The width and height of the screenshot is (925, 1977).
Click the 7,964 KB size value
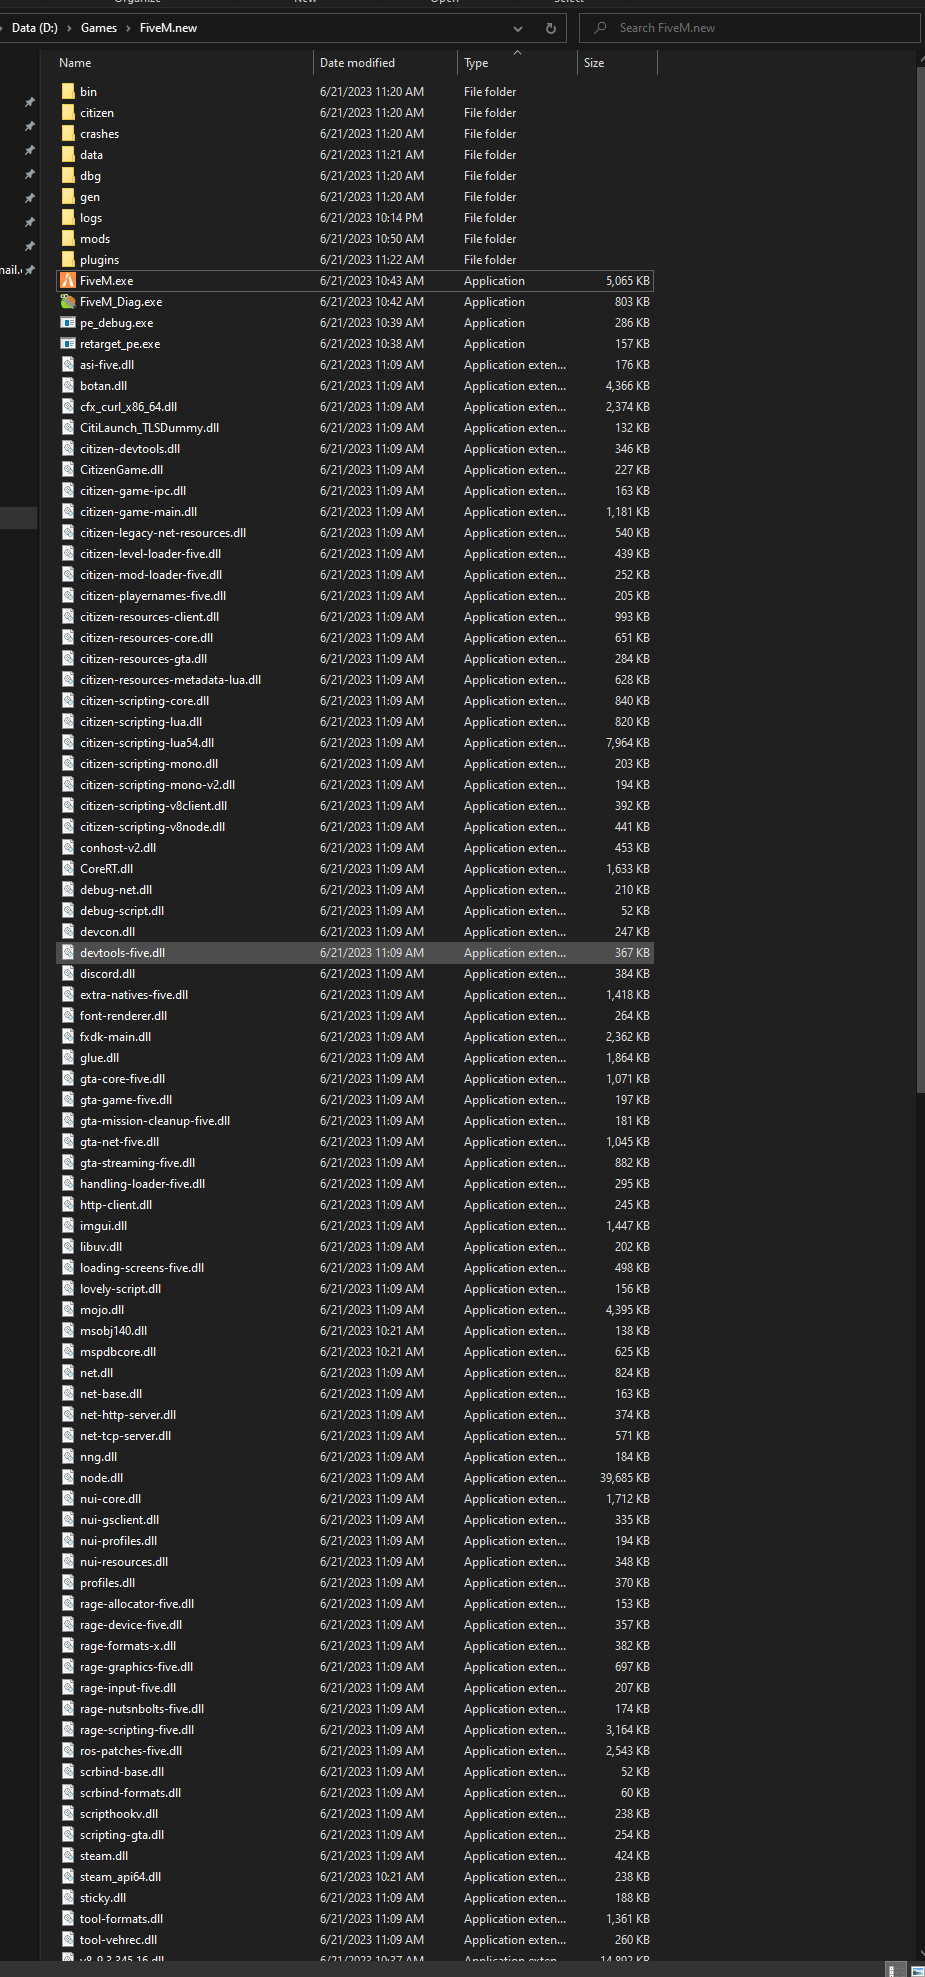click(628, 743)
